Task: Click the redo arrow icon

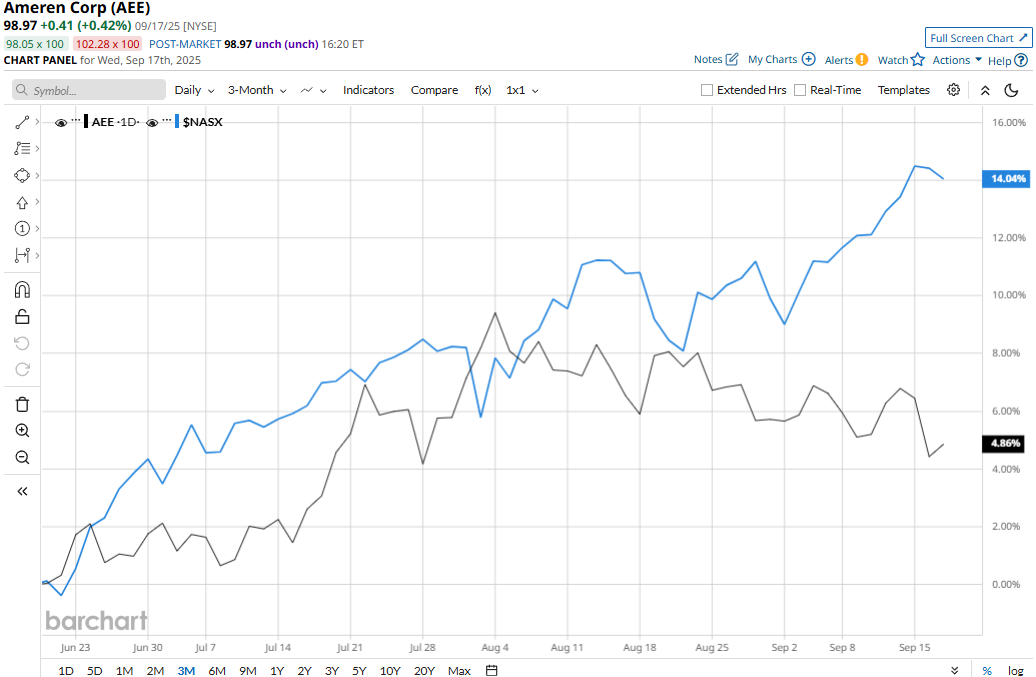Action: (x=22, y=370)
